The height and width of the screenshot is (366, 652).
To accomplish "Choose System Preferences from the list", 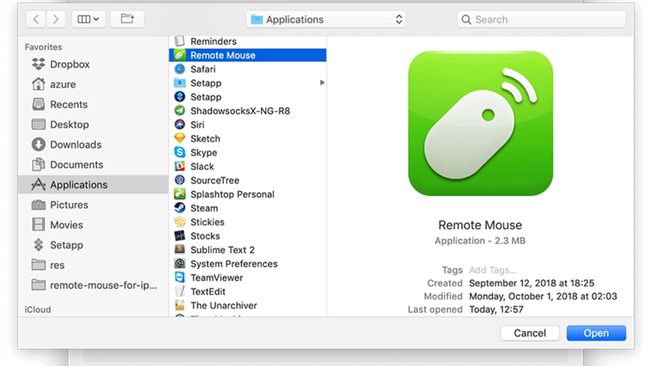I will 247,264.
